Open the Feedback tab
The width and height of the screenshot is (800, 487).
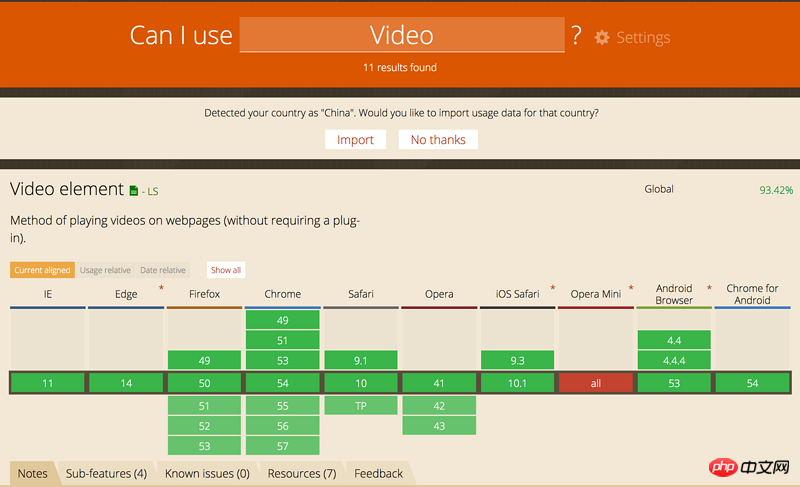(x=379, y=473)
